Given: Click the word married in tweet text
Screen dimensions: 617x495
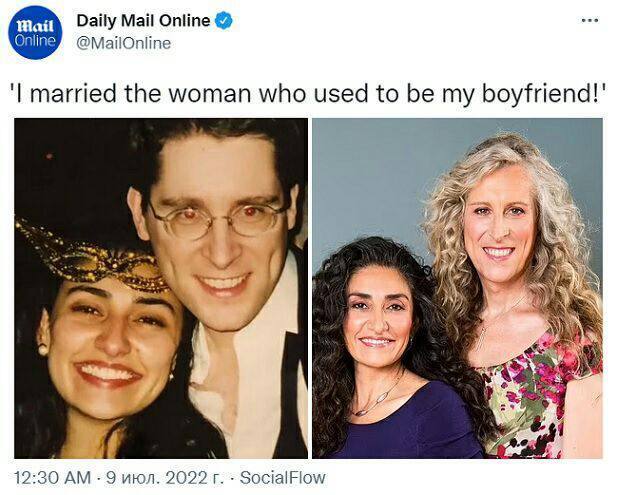Looking at the screenshot, I should coord(73,94).
